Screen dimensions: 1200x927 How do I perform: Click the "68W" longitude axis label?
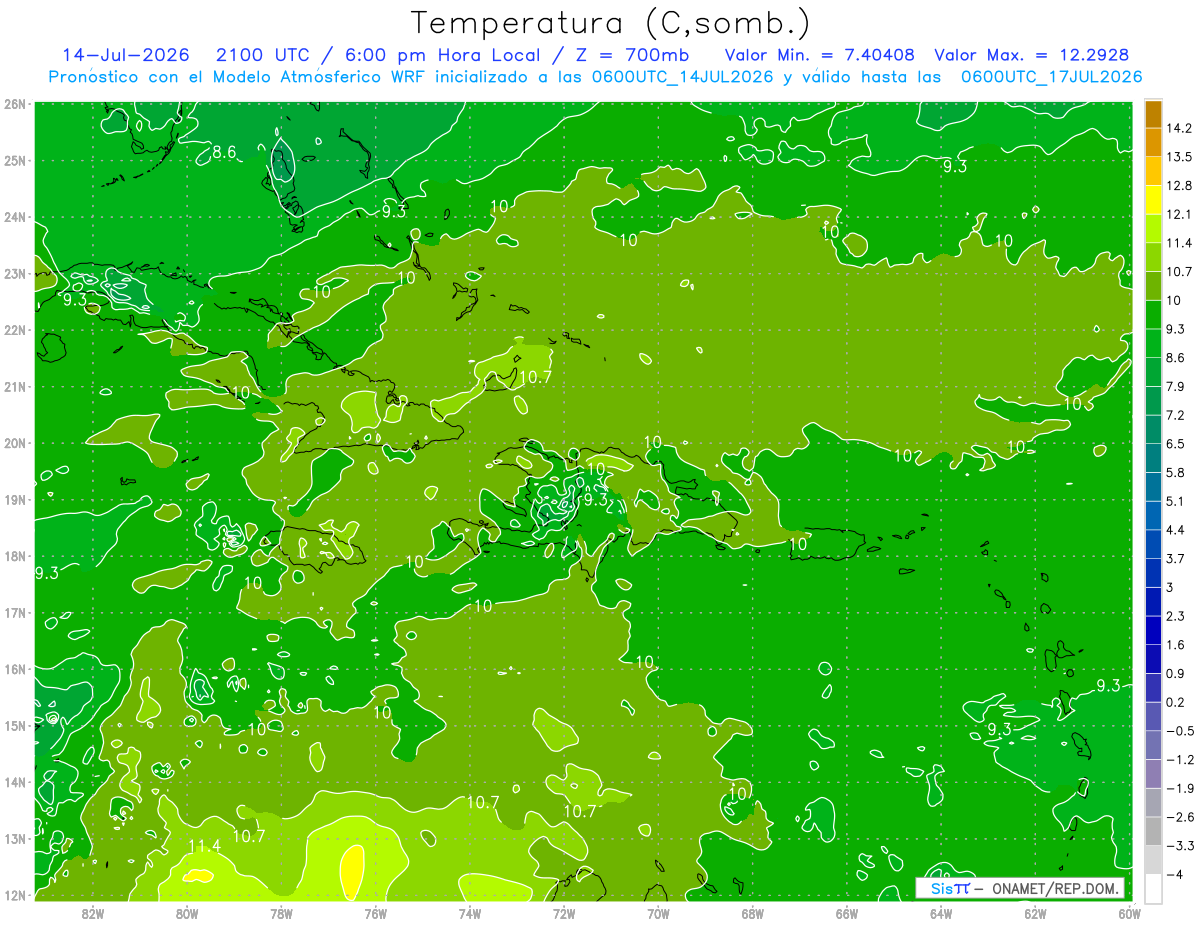point(752,913)
